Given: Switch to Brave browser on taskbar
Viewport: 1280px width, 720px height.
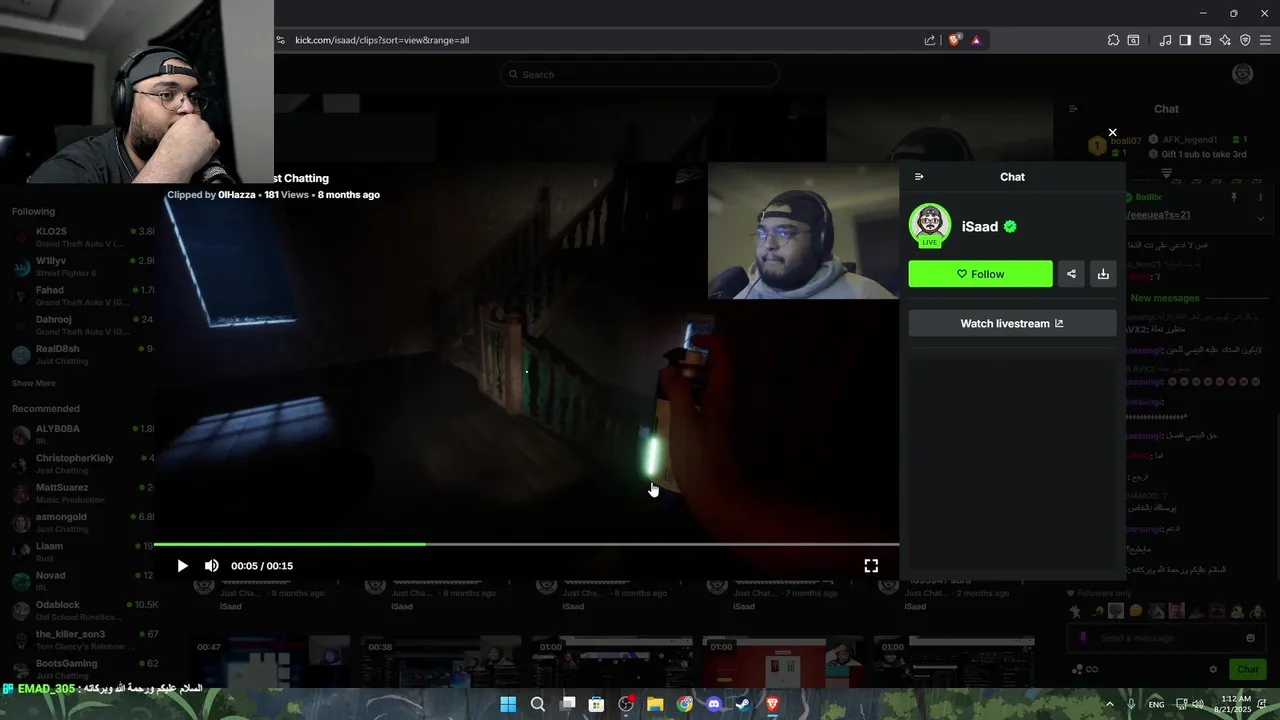Looking at the screenshot, I should point(772,704).
